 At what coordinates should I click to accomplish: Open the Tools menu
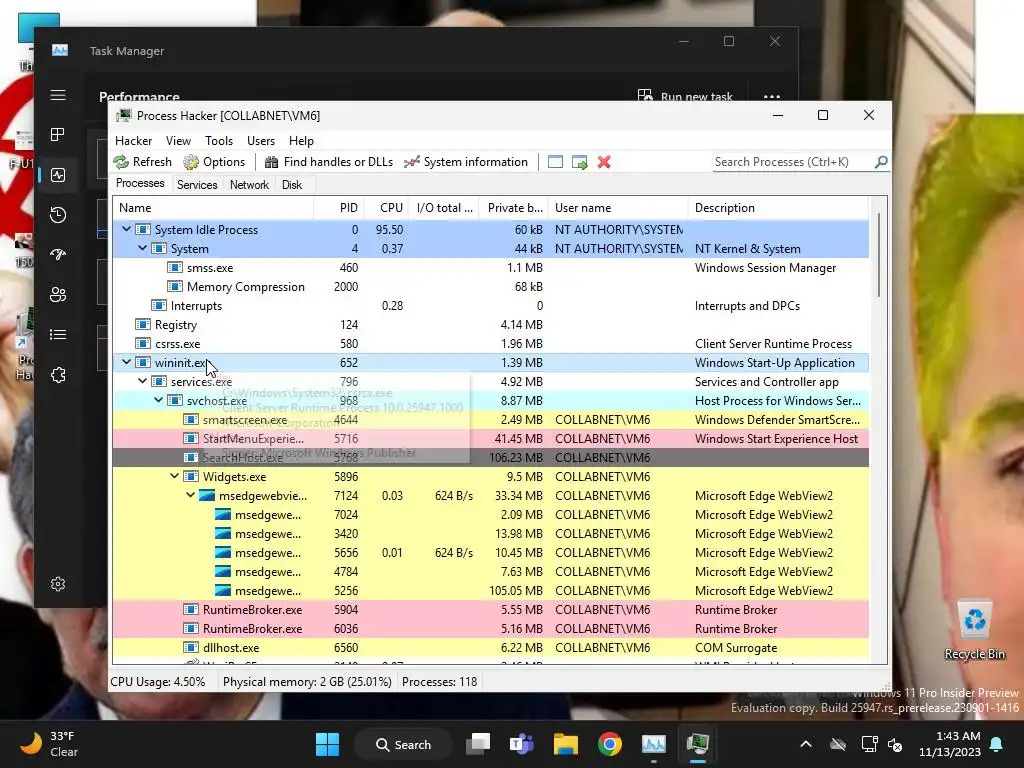[x=219, y=141]
